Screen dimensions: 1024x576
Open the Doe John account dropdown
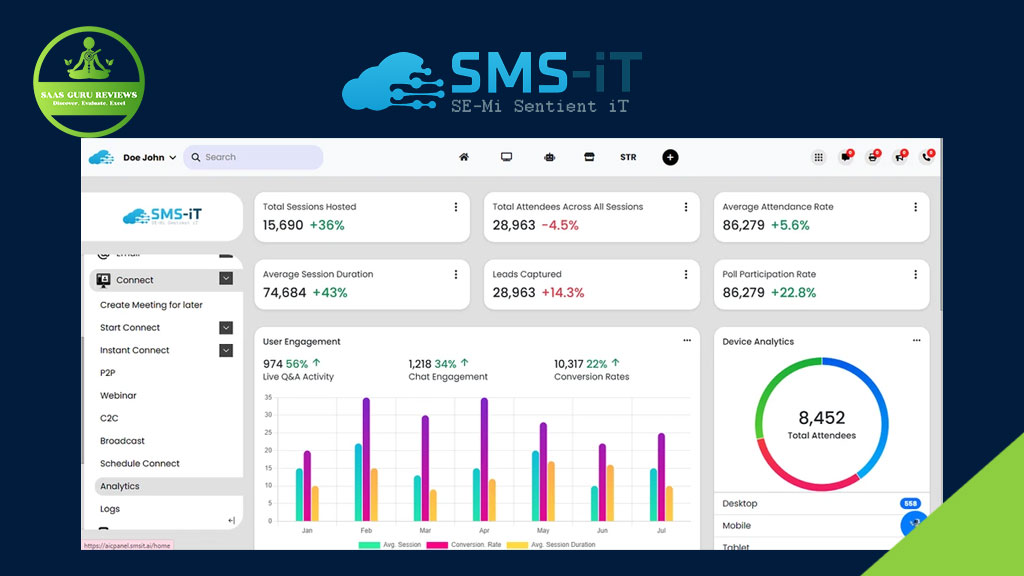[x=150, y=157]
